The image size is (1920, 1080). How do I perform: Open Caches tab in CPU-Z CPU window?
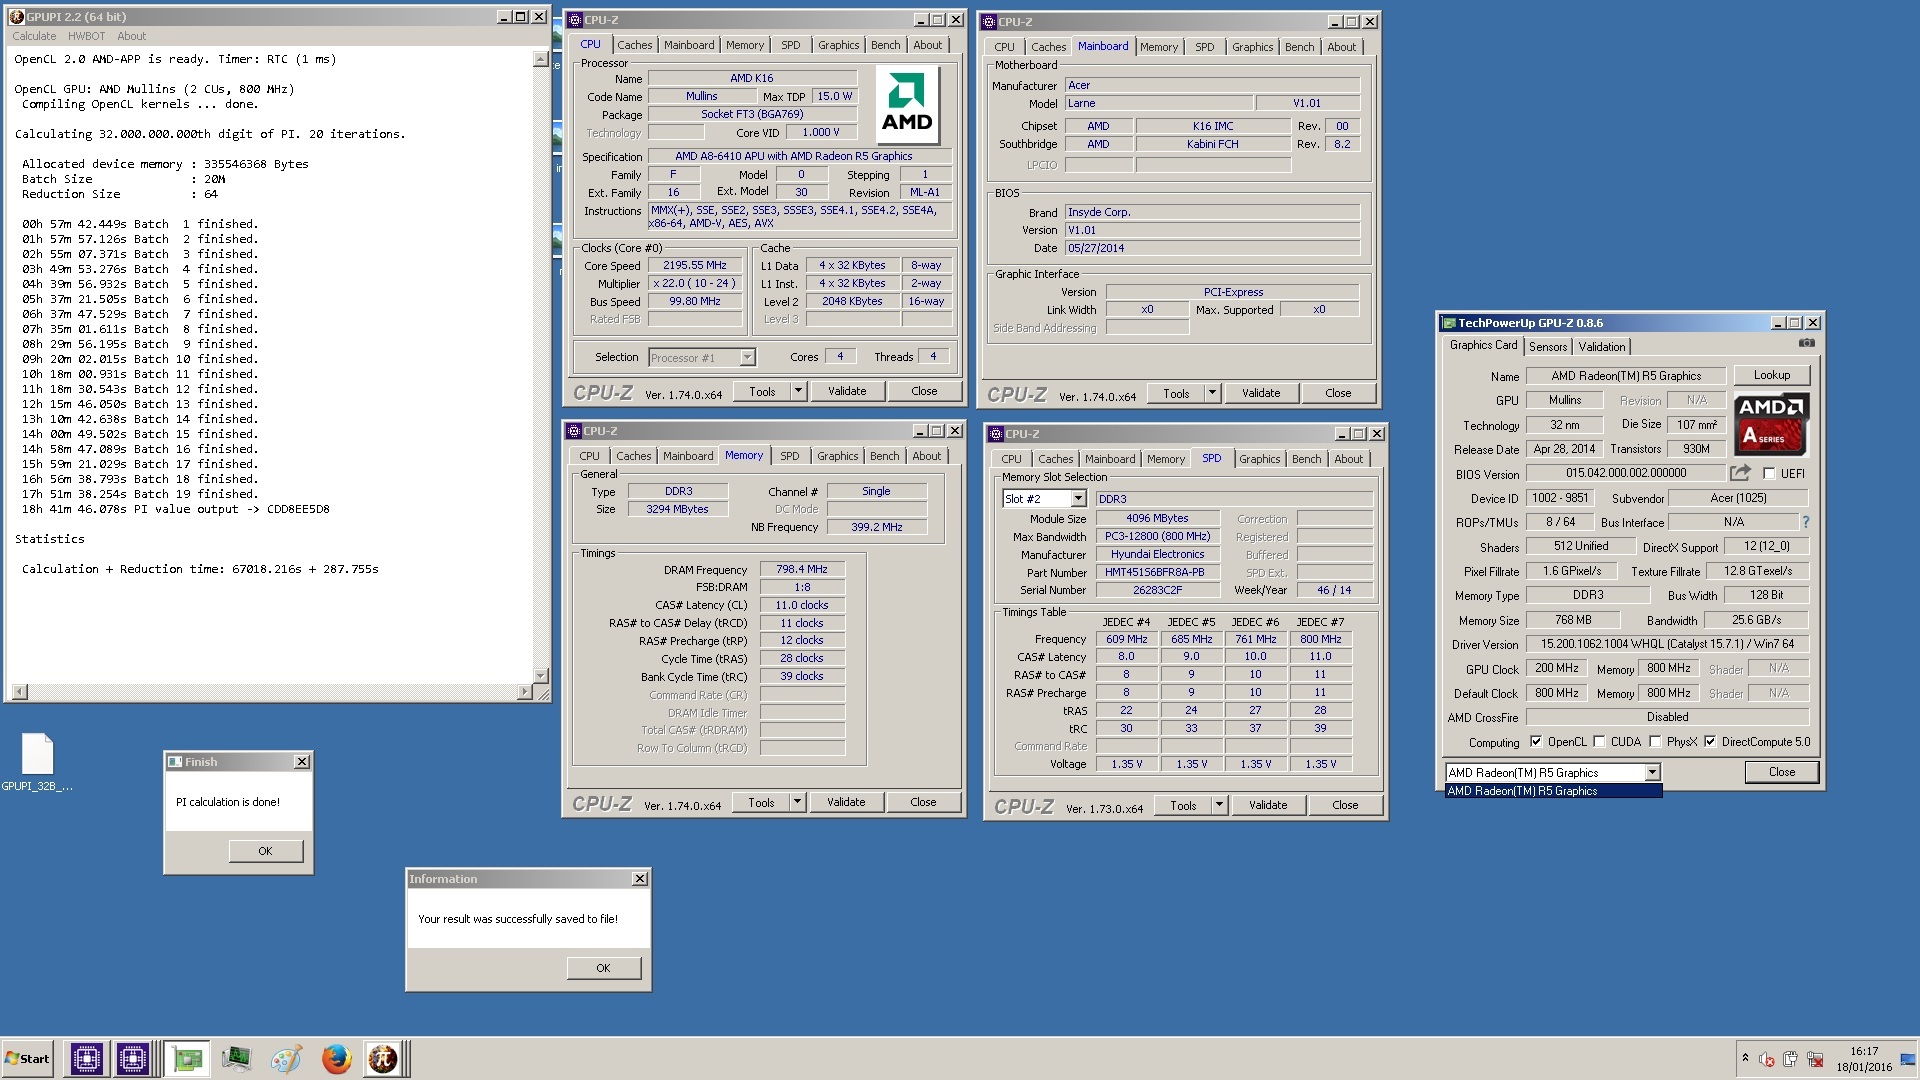tap(634, 45)
